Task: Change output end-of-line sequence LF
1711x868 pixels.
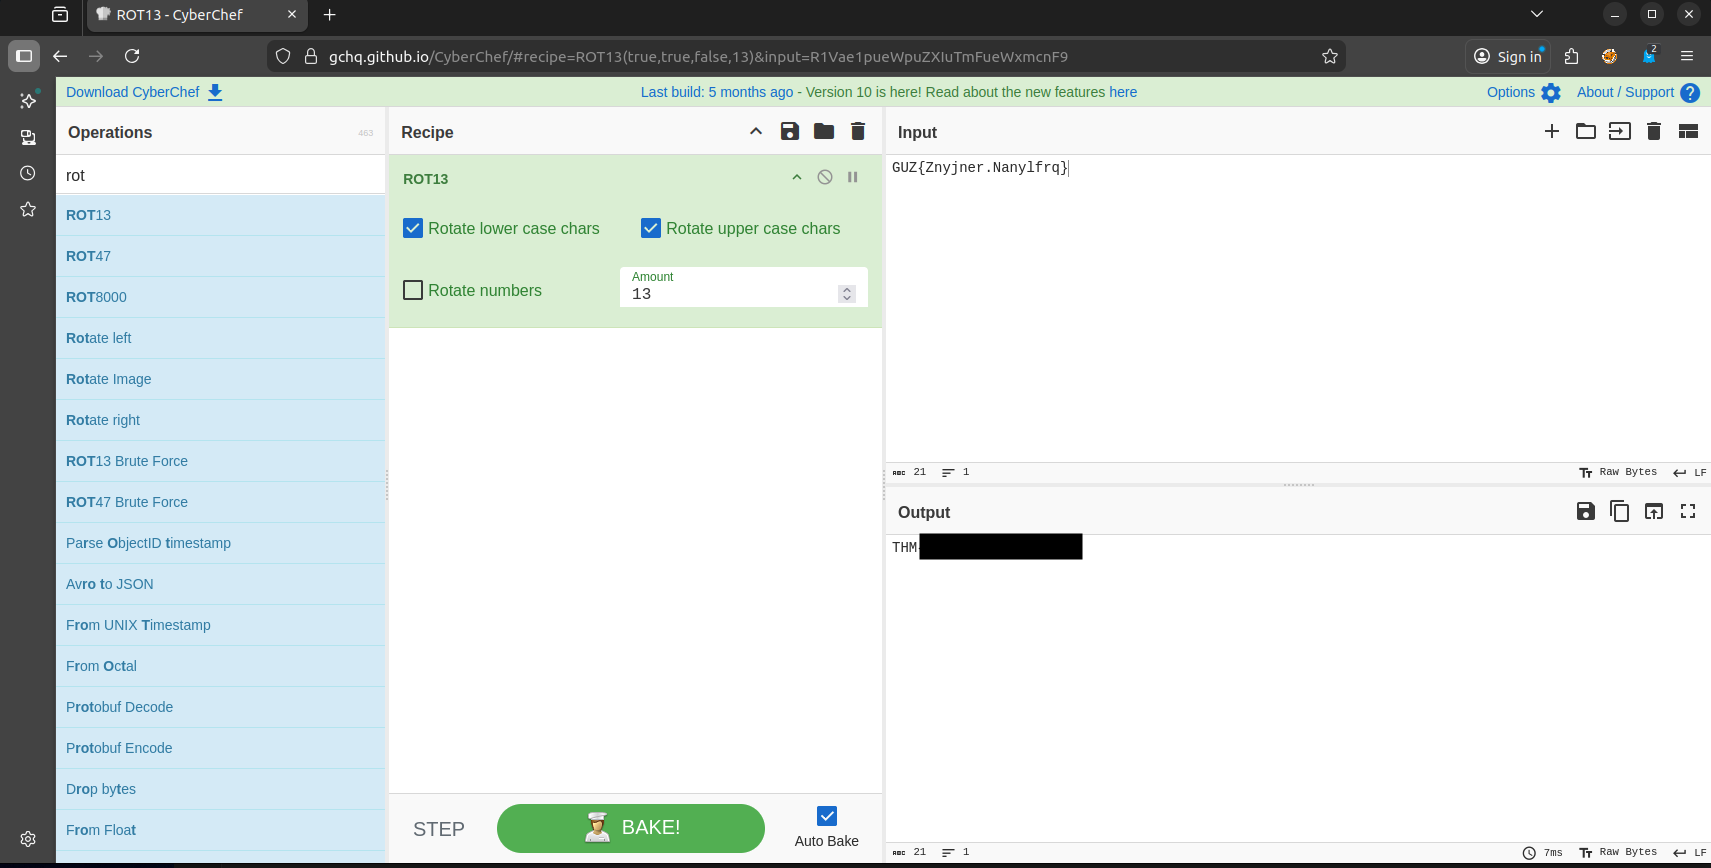Action: pos(1690,852)
